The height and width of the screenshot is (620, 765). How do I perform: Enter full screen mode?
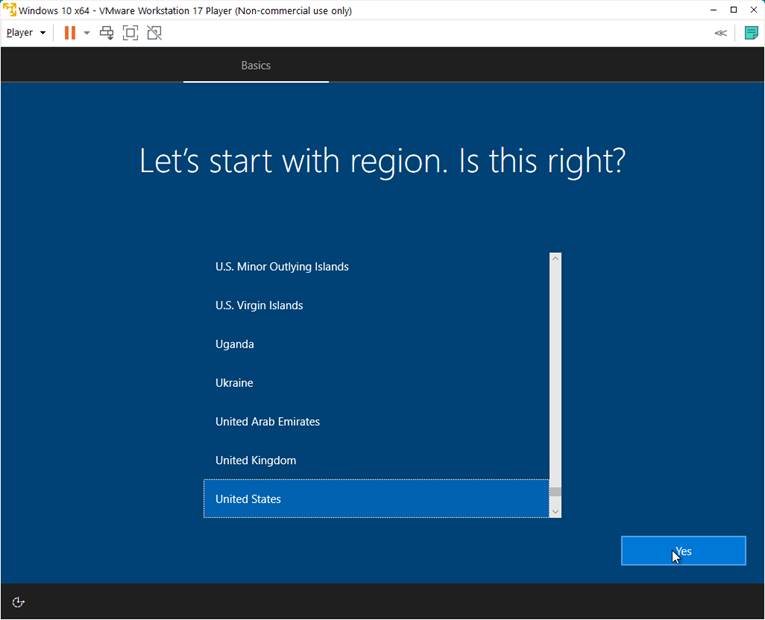pos(131,33)
